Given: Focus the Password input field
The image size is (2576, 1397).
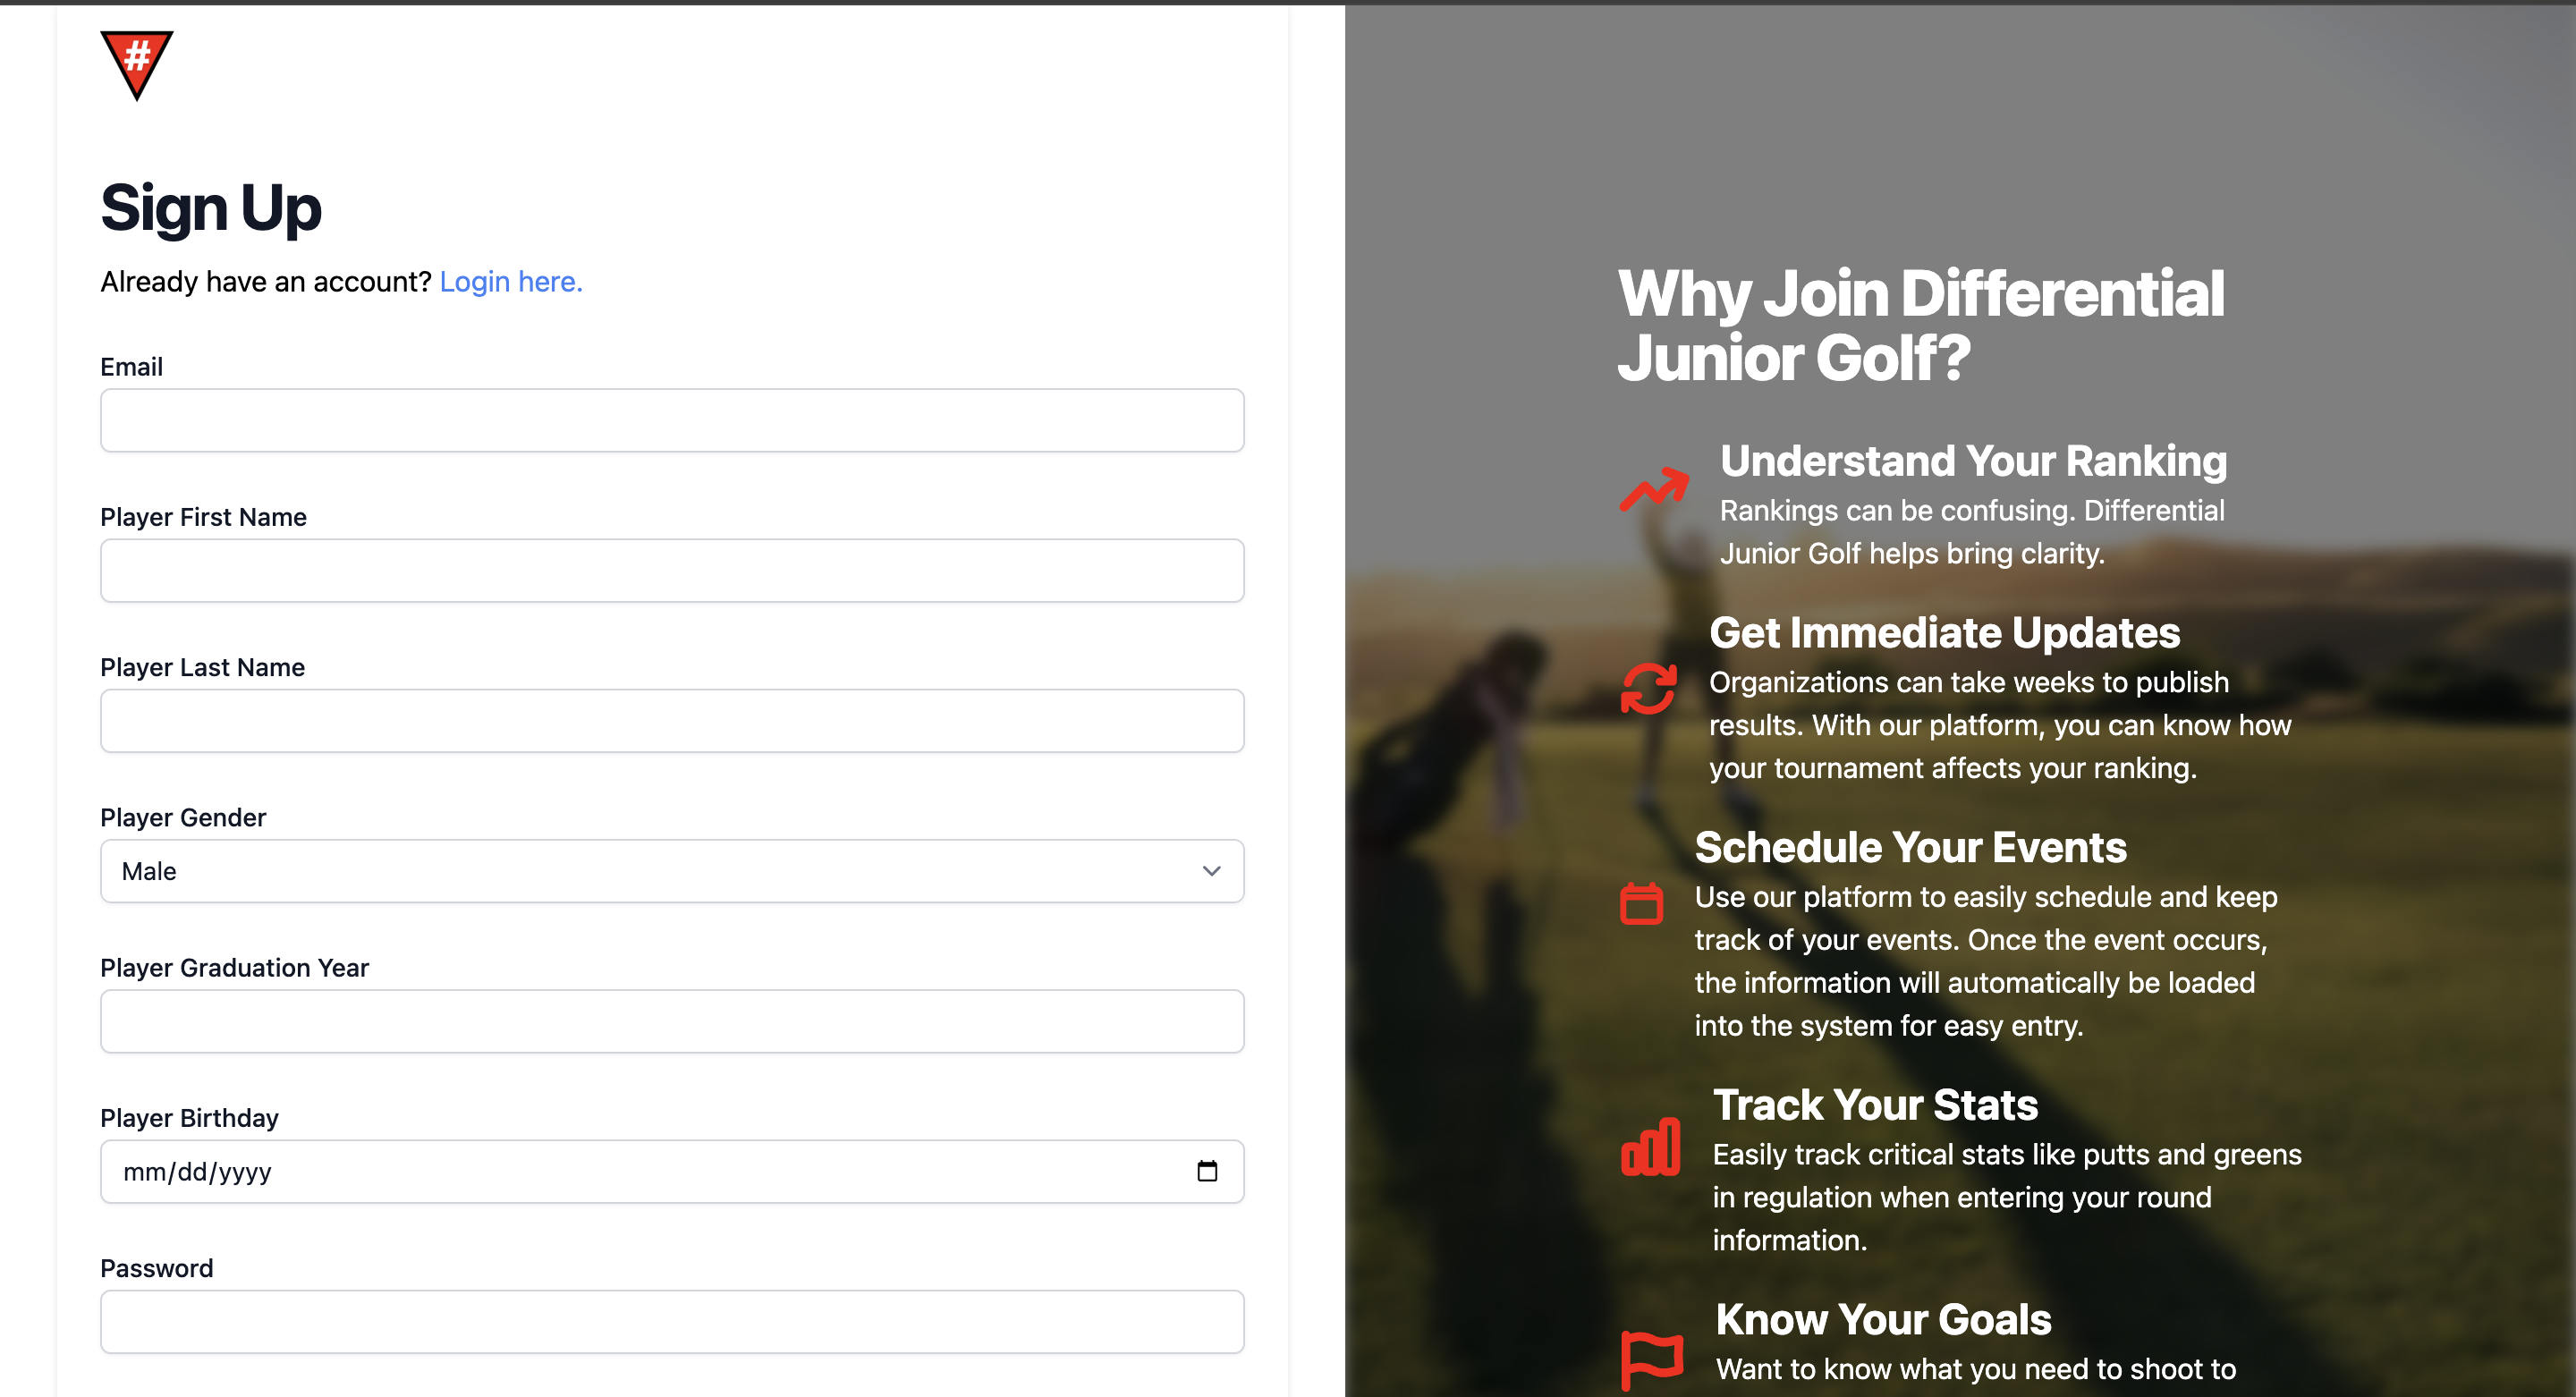Looking at the screenshot, I should 672,1321.
